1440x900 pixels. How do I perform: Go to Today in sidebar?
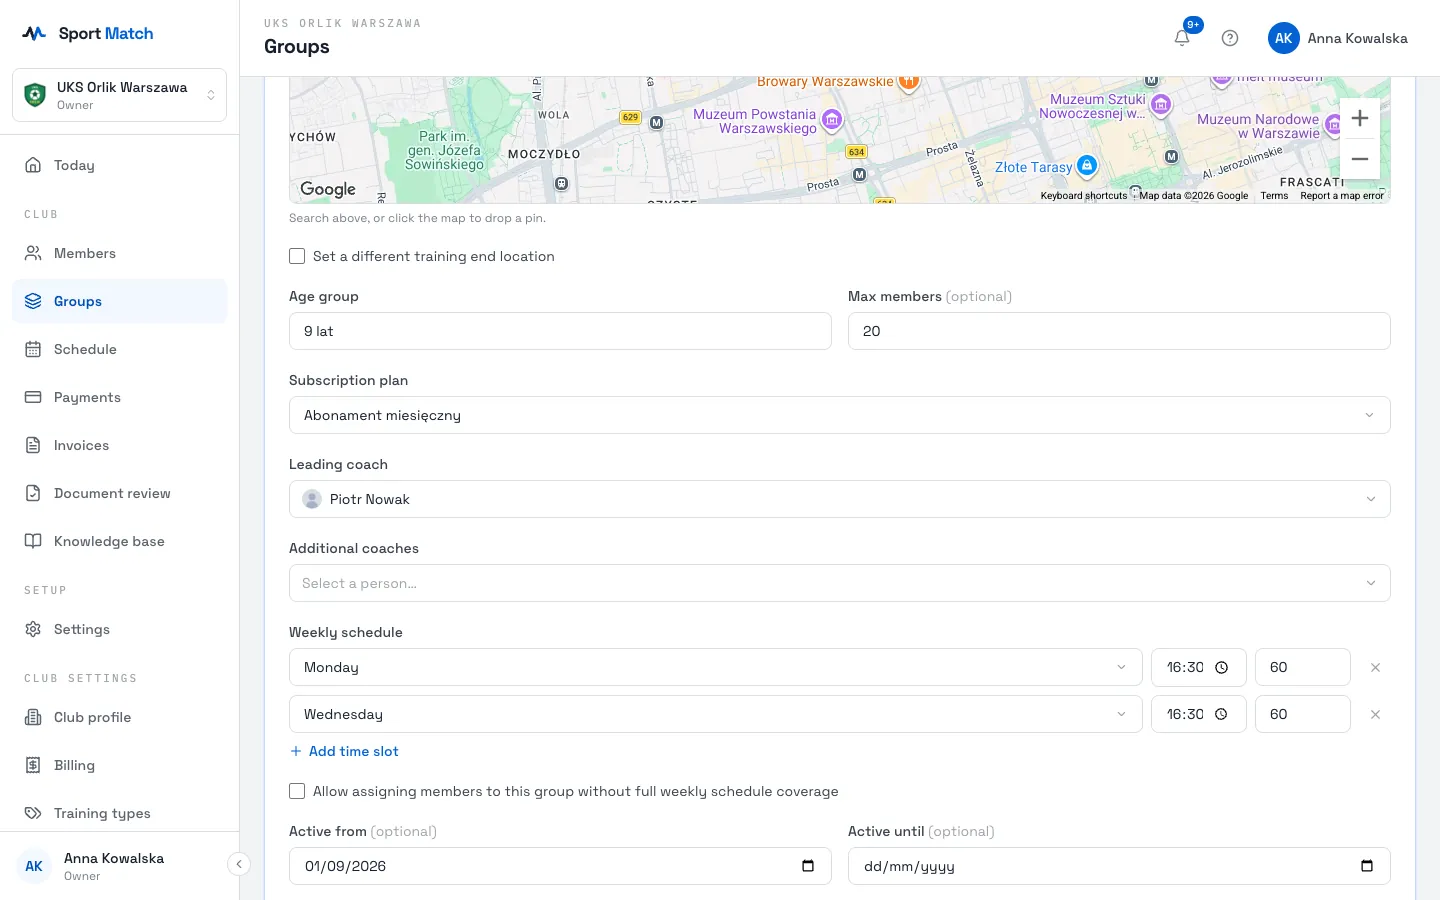pyautogui.click(x=119, y=165)
